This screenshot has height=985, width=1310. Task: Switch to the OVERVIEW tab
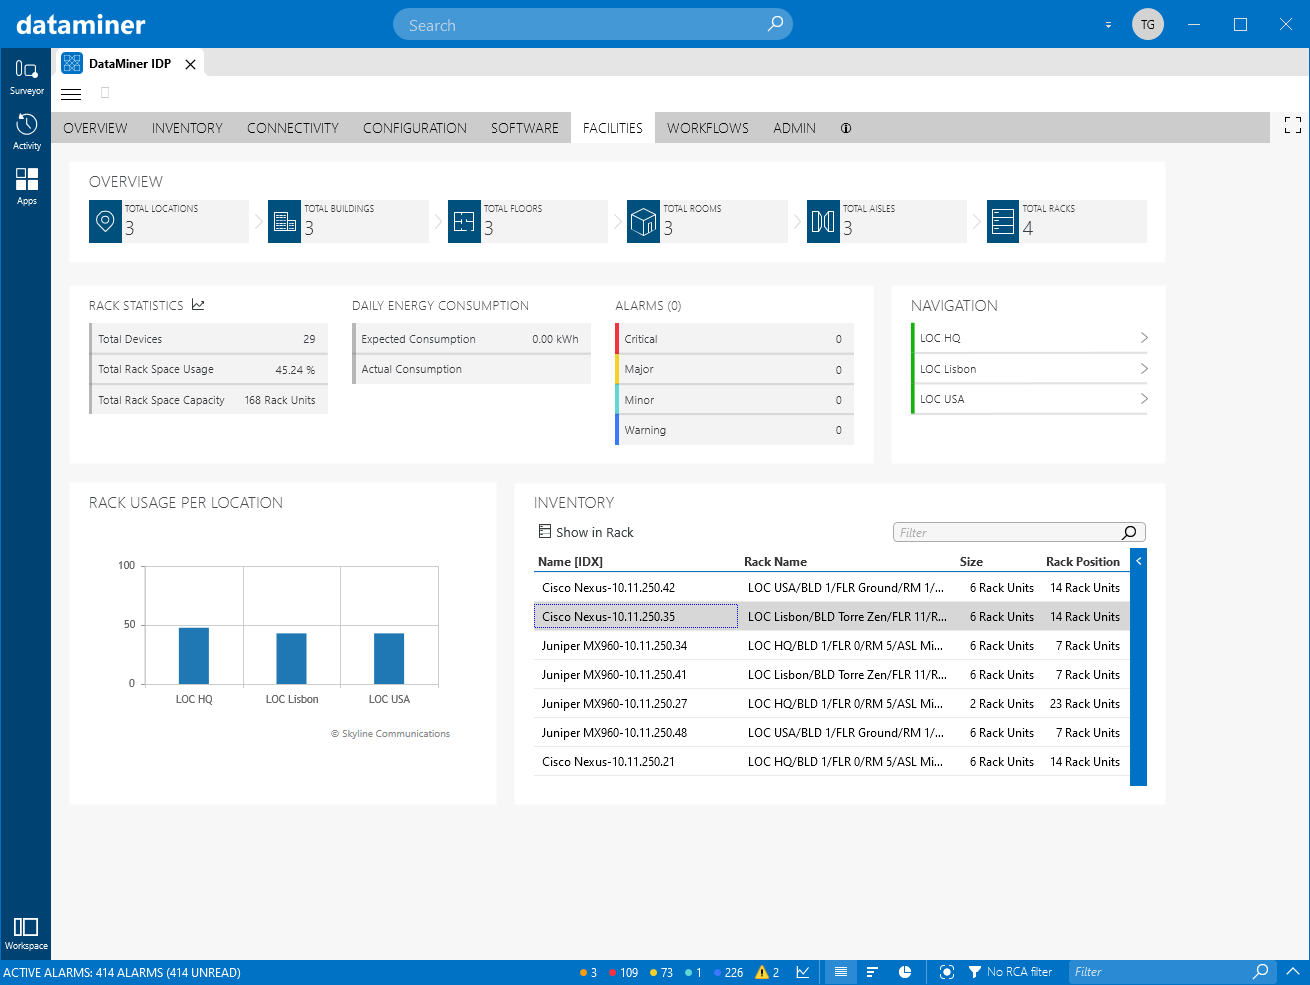pos(95,128)
